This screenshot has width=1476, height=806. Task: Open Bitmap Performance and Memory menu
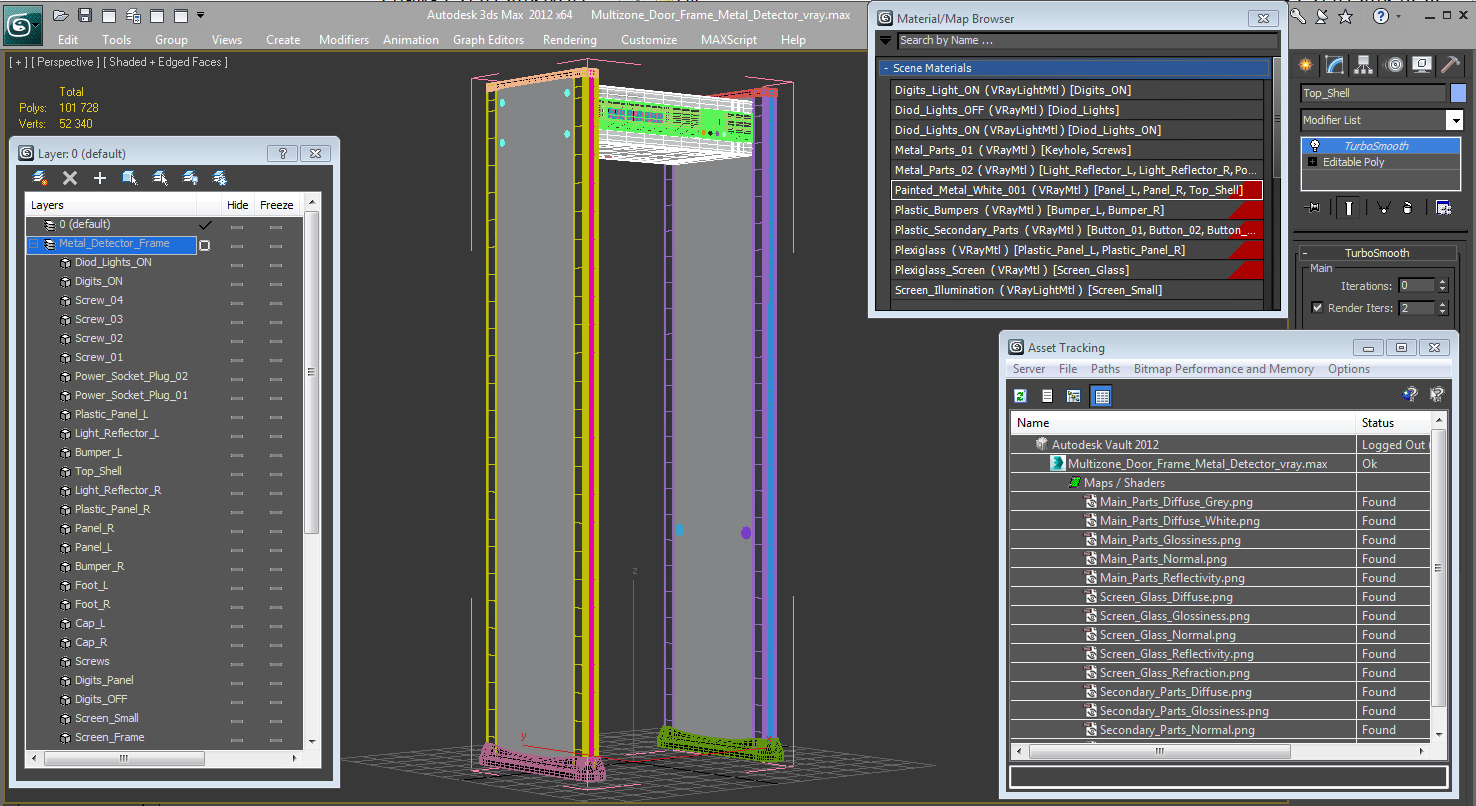pos(1224,369)
